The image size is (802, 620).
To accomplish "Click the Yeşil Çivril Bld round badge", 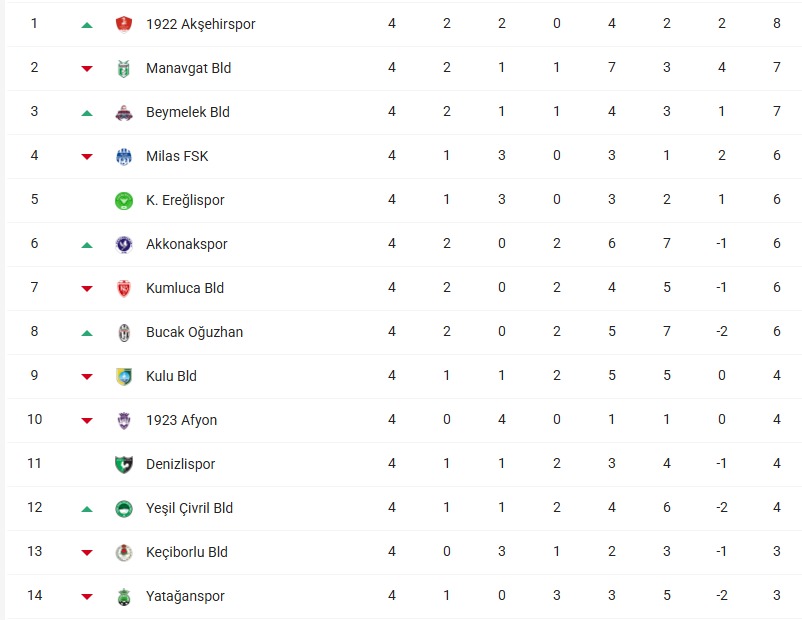I will click(124, 508).
